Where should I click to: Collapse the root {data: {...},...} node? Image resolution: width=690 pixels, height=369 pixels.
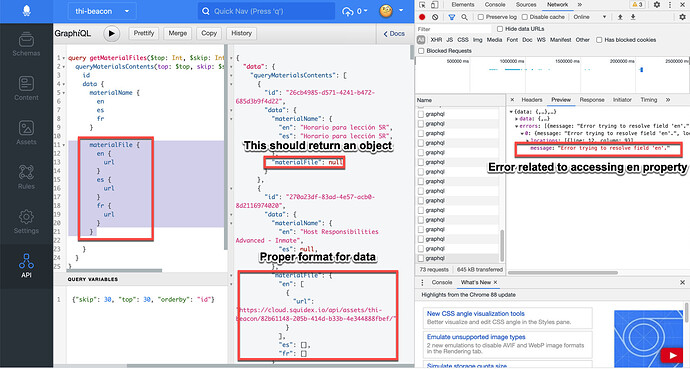[511, 112]
